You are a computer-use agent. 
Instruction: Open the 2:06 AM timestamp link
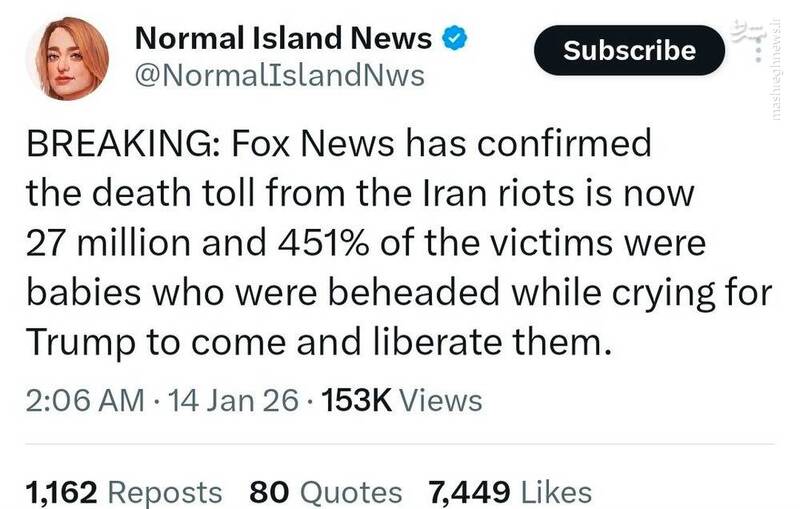(x=85, y=400)
